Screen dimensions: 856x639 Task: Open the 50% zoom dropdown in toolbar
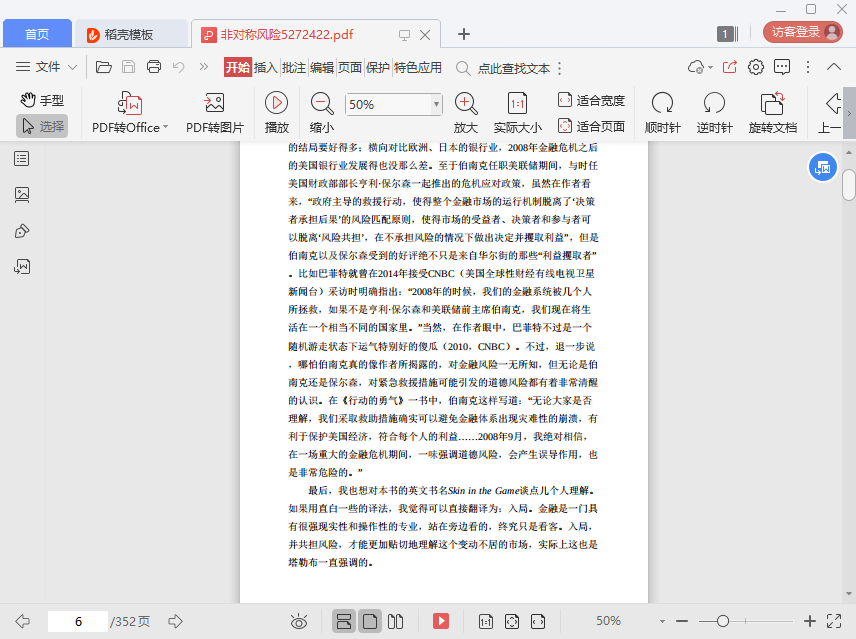click(x=436, y=104)
